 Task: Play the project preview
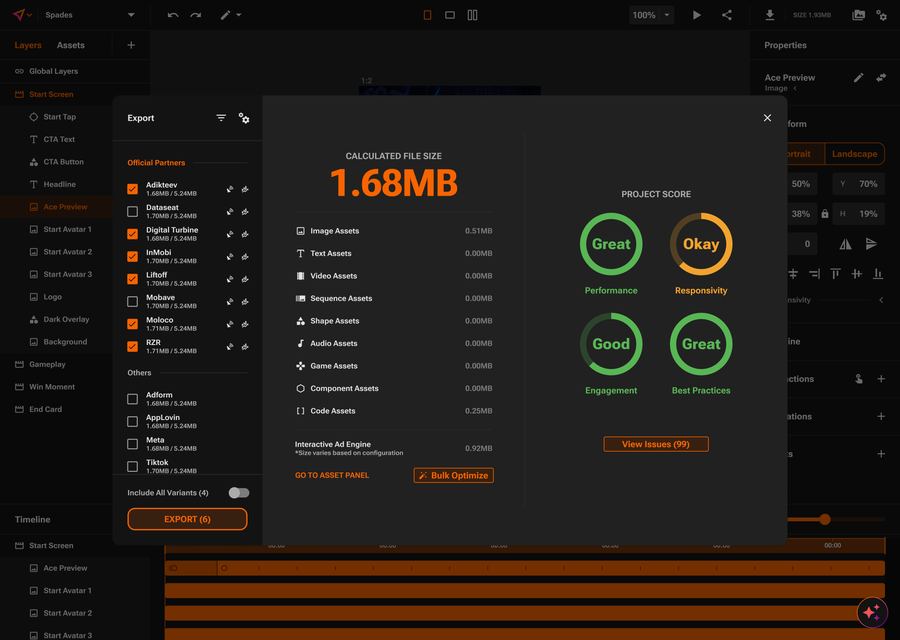[x=697, y=15]
